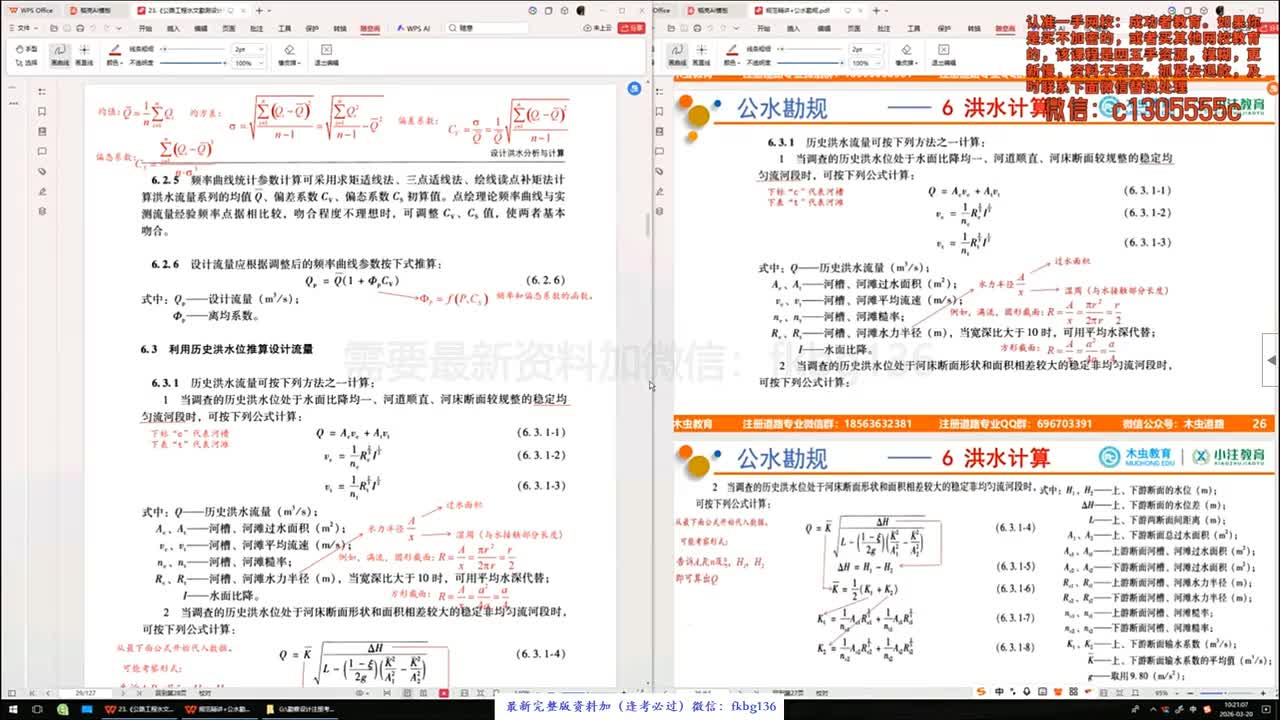Open pen color picker in left window
1280x720 pixels.
[x=114, y=55]
